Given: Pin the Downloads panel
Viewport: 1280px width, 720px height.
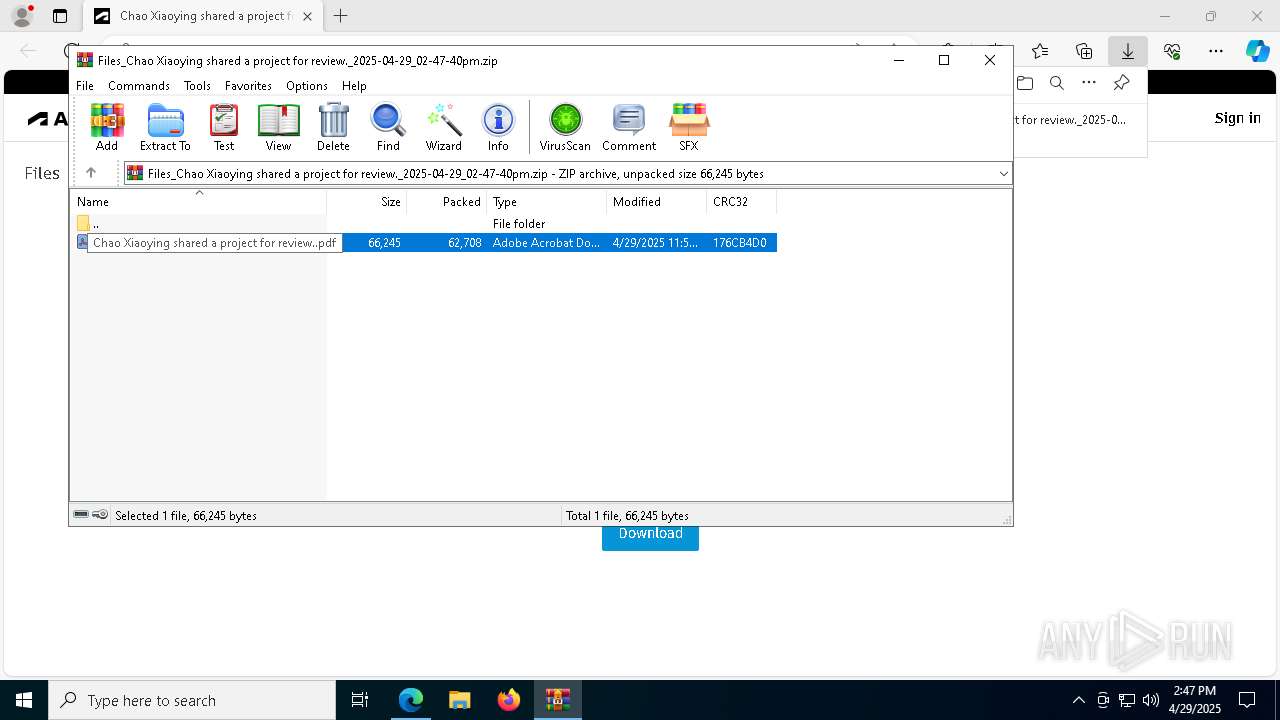Looking at the screenshot, I should point(1121,83).
